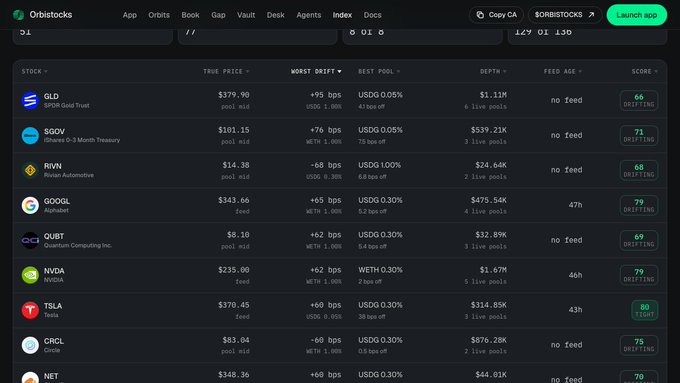This screenshot has height=383, width=680.
Task: Click the NVDA NVIDIA logo
Action: pos(30,275)
